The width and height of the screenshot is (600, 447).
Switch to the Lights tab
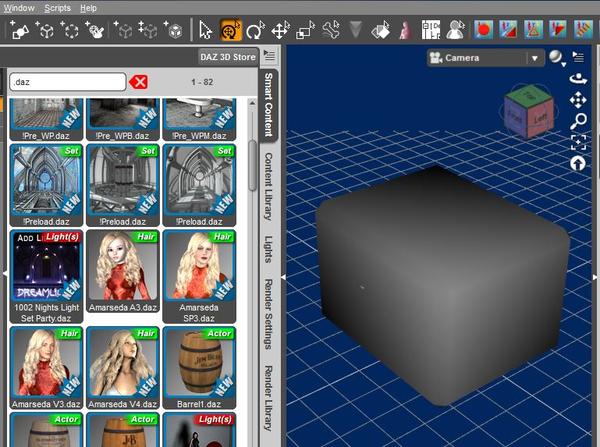[x=269, y=249]
